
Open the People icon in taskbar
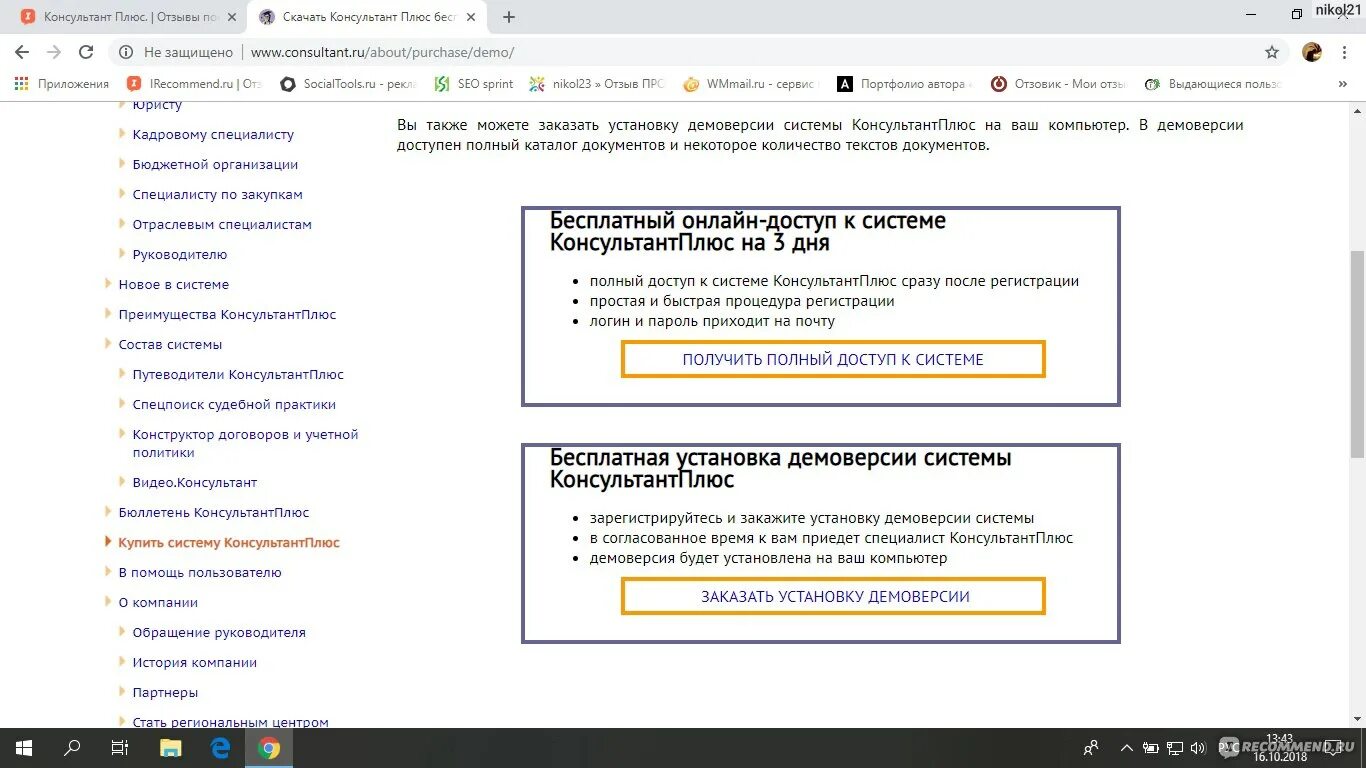click(1091, 748)
